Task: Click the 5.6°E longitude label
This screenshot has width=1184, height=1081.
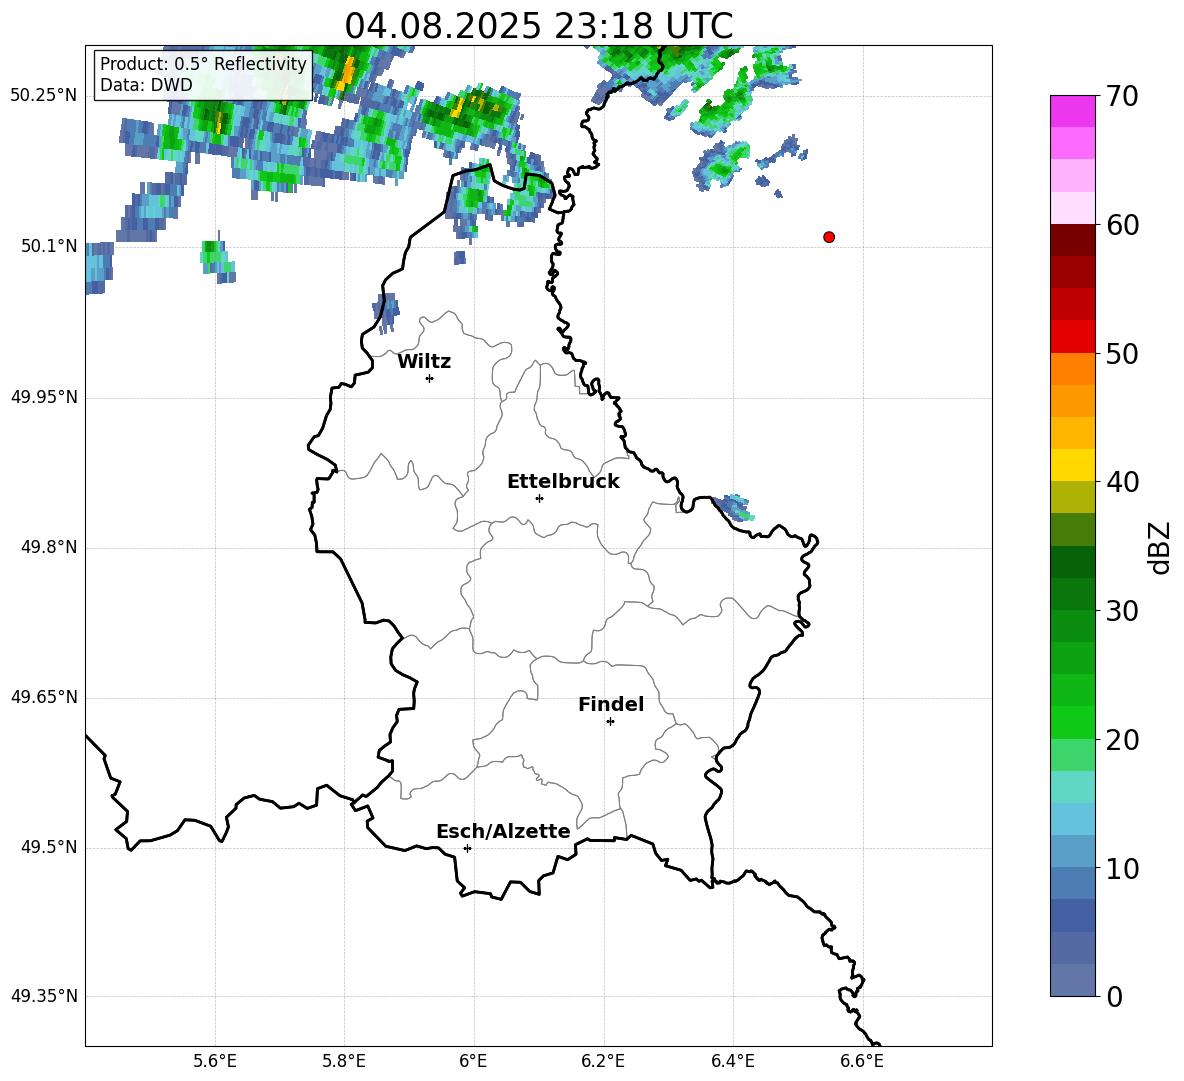Action: pos(215,1062)
